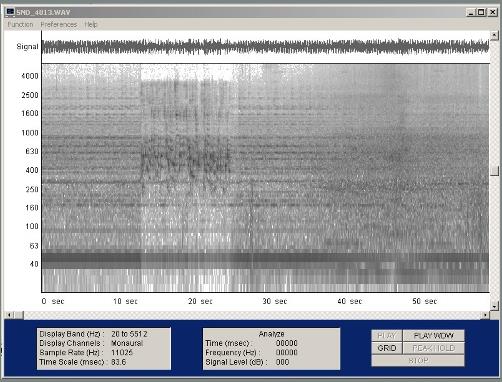This screenshot has height=382, width=502.
Task: Toggle the GRID display button
Action: pos(387,348)
